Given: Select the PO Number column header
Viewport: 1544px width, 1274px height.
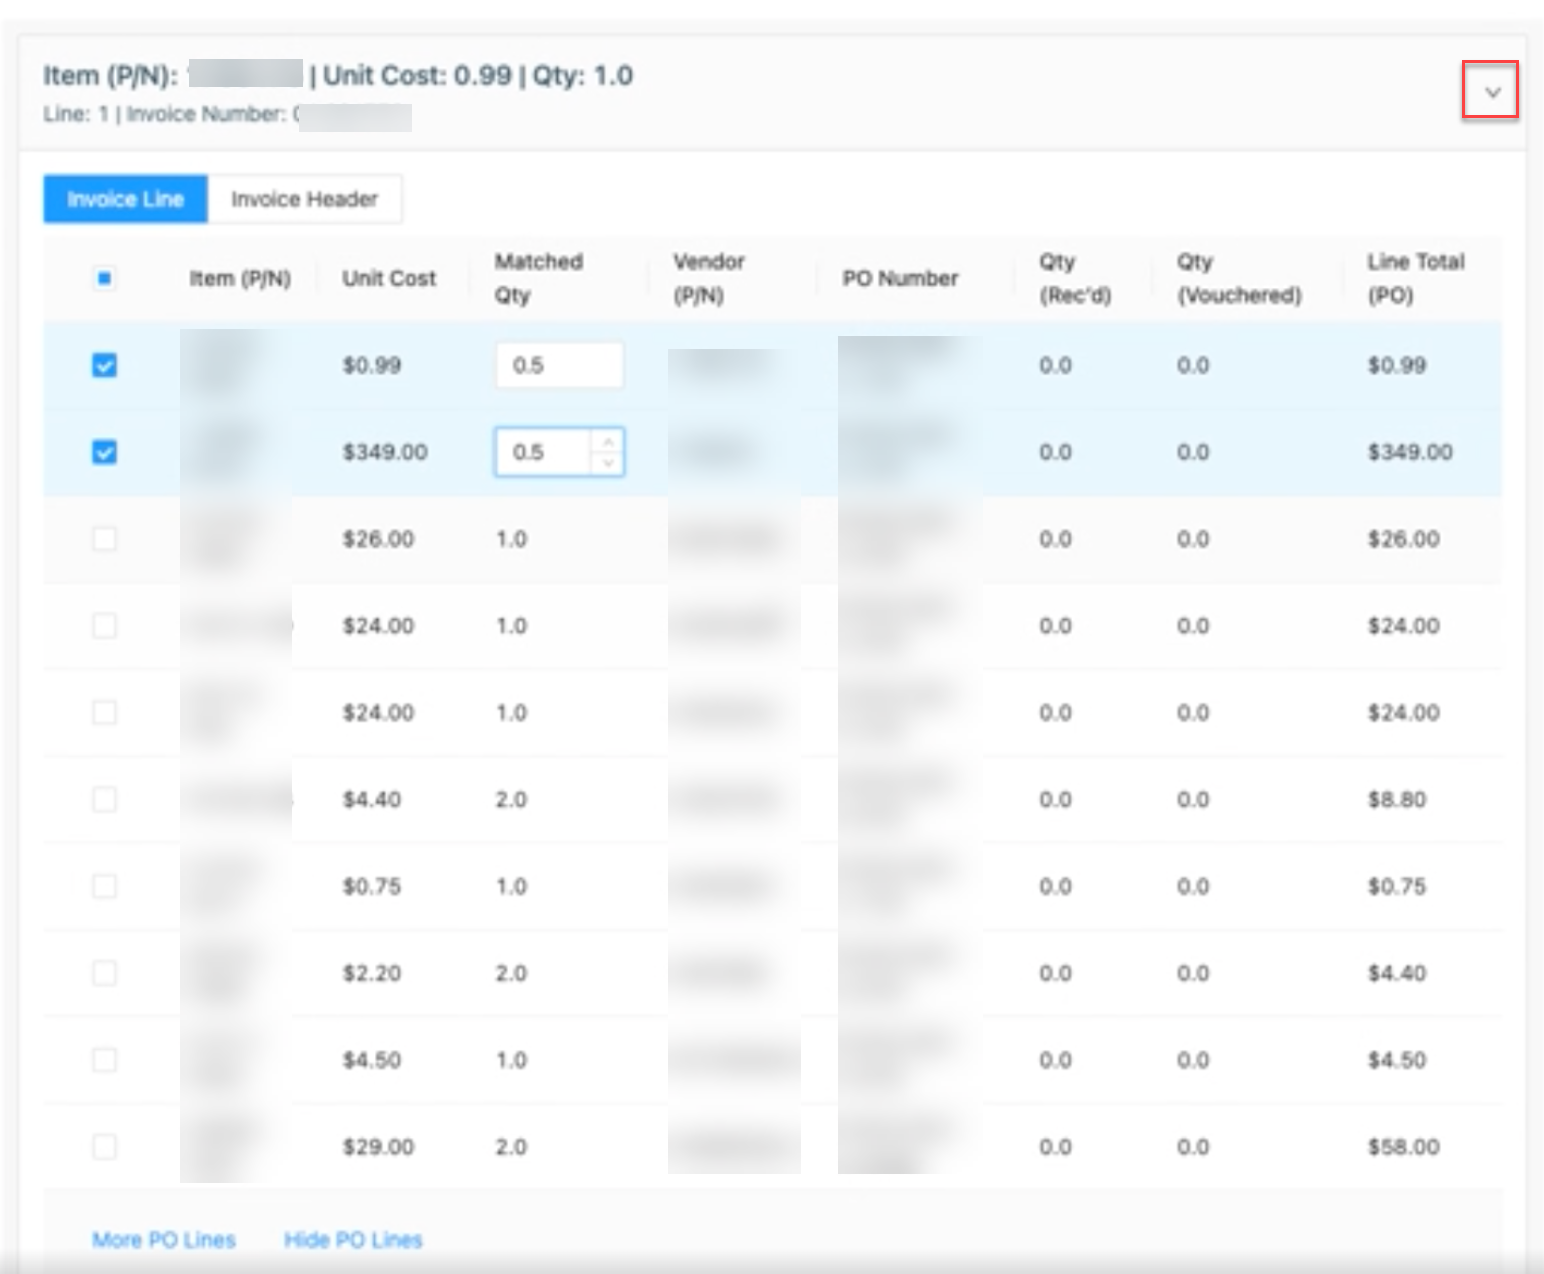Looking at the screenshot, I should click(900, 278).
